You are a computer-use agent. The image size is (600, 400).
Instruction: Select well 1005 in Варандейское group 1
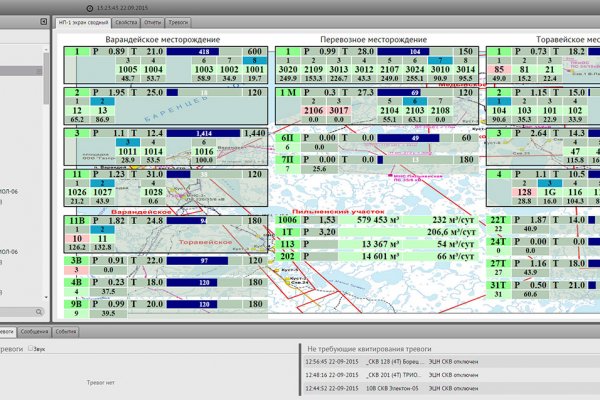tap(127, 68)
